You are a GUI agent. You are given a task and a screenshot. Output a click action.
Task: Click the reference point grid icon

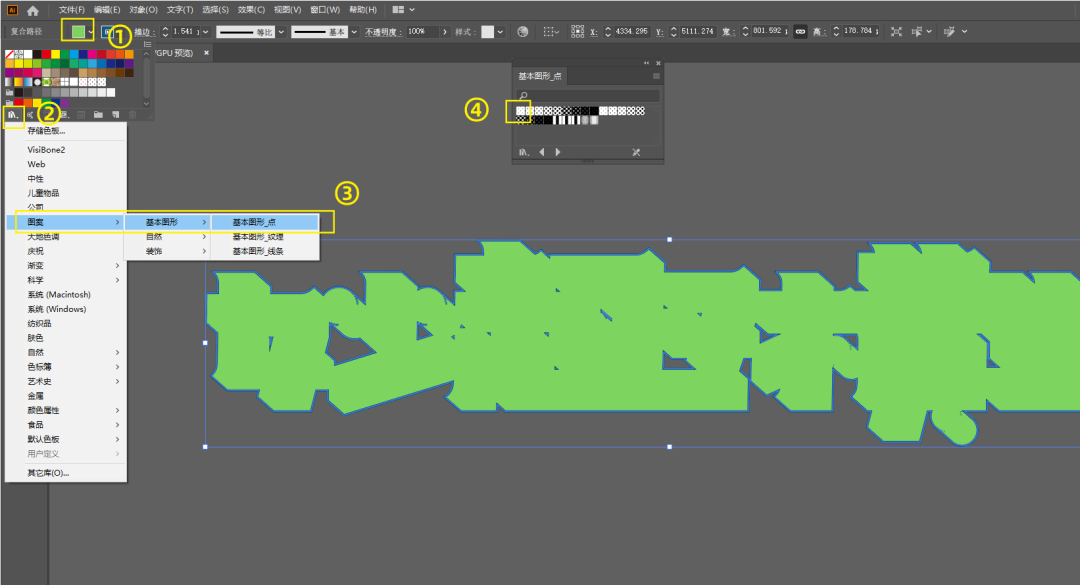[577, 32]
